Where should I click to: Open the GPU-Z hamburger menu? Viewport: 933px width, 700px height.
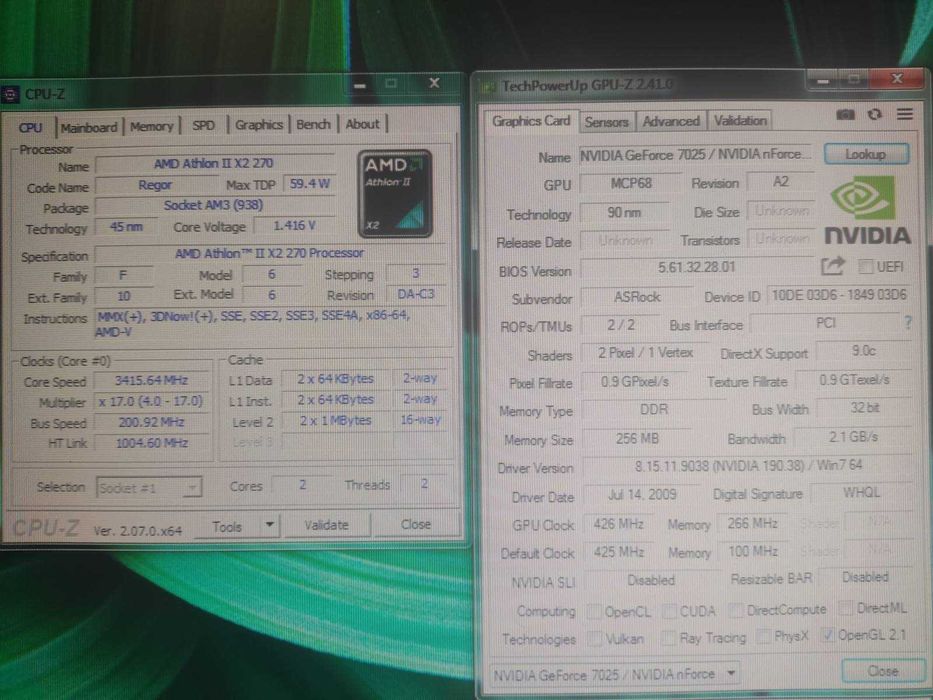(904, 113)
